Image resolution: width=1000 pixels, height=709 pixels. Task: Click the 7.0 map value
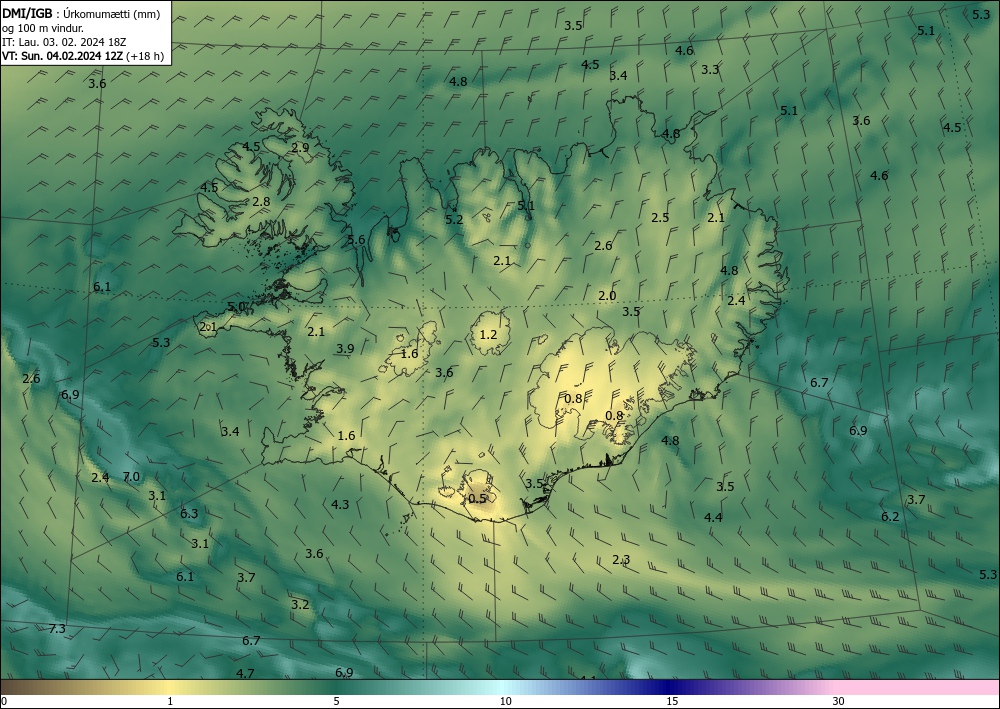(x=131, y=476)
